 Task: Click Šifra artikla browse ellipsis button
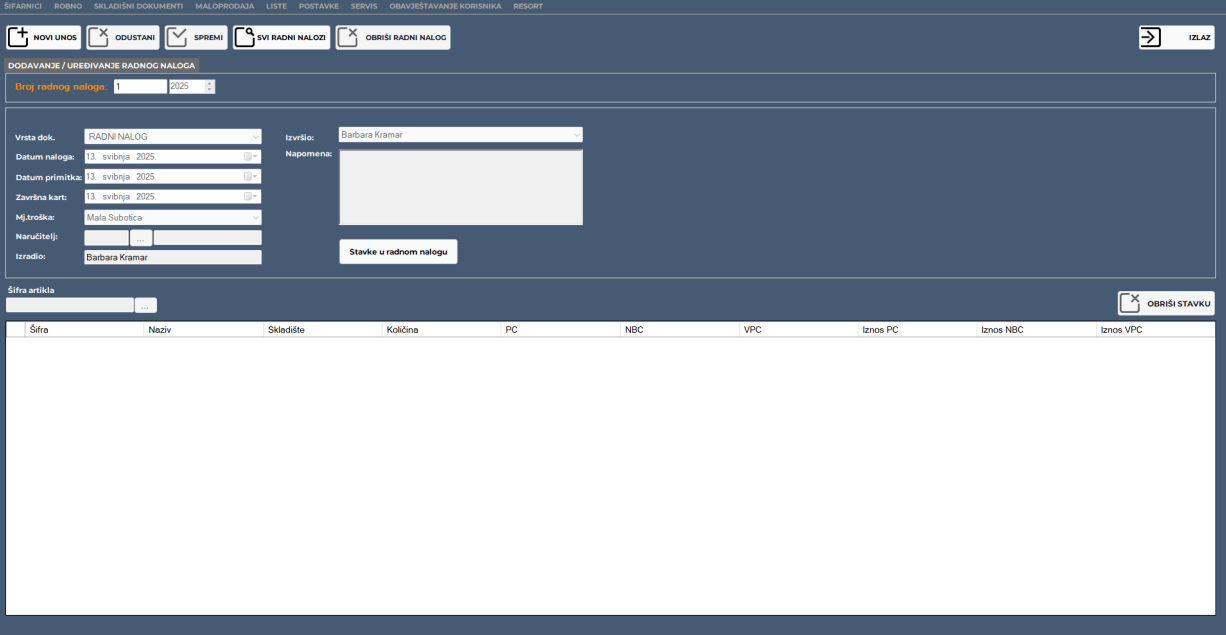[x=146, y=306]
